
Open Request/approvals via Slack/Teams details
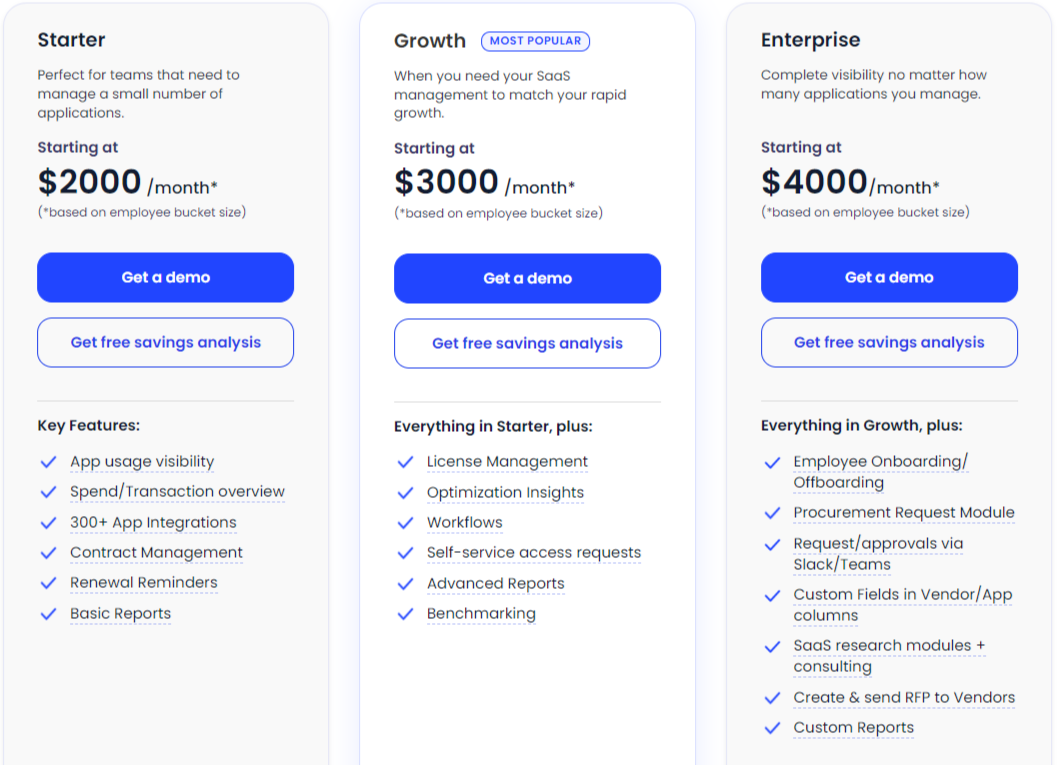(878, 553)
